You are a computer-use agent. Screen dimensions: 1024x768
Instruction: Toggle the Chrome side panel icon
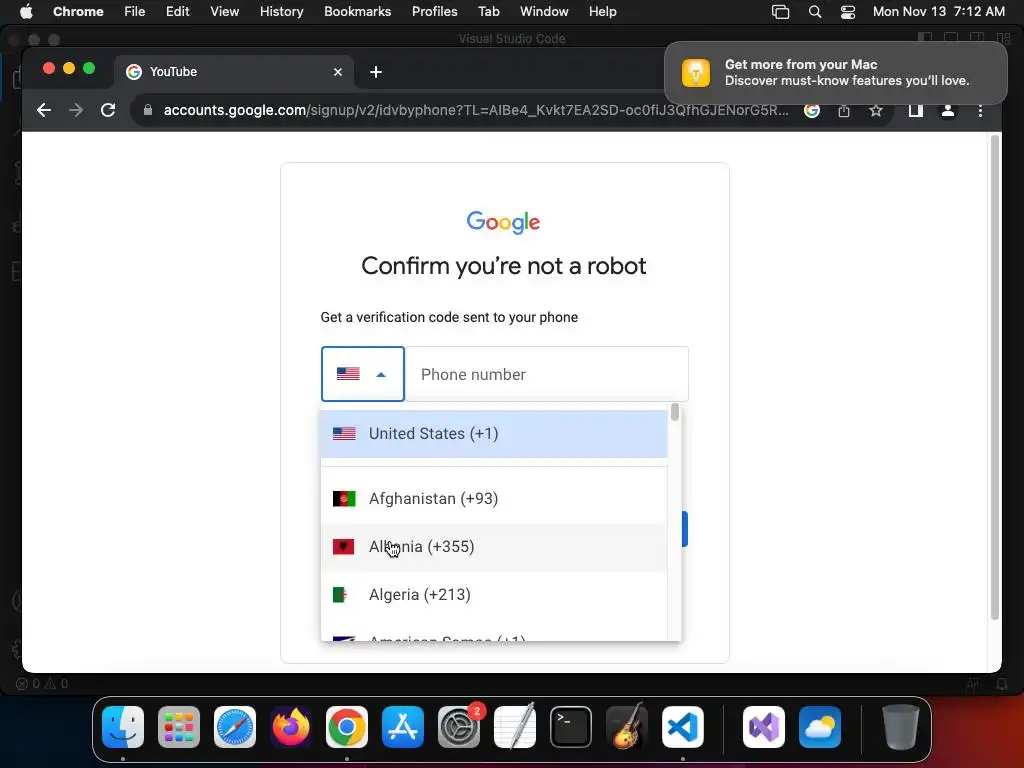point(916,110)
